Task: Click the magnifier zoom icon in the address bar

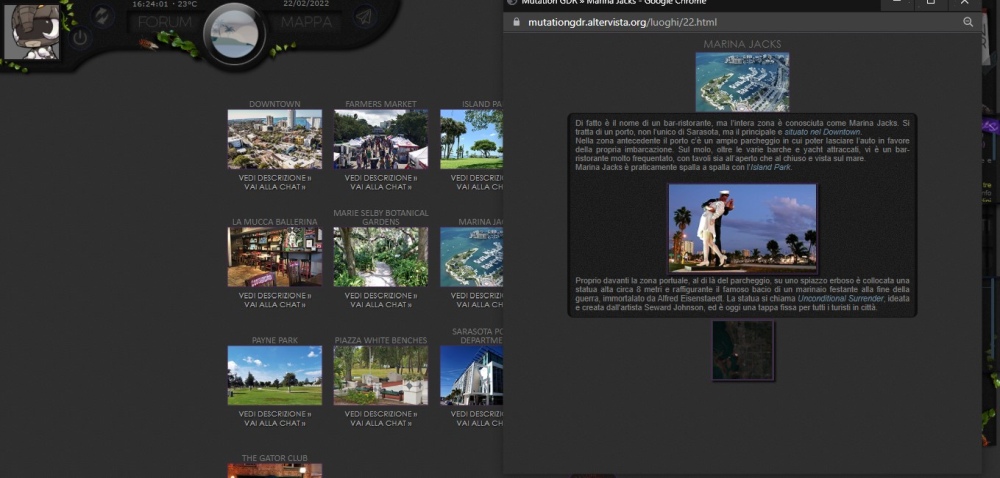Action: click(x=968, y=22)
